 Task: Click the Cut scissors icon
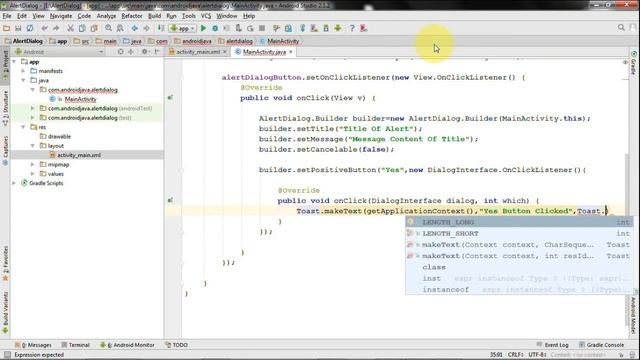(x=71, y=28)
